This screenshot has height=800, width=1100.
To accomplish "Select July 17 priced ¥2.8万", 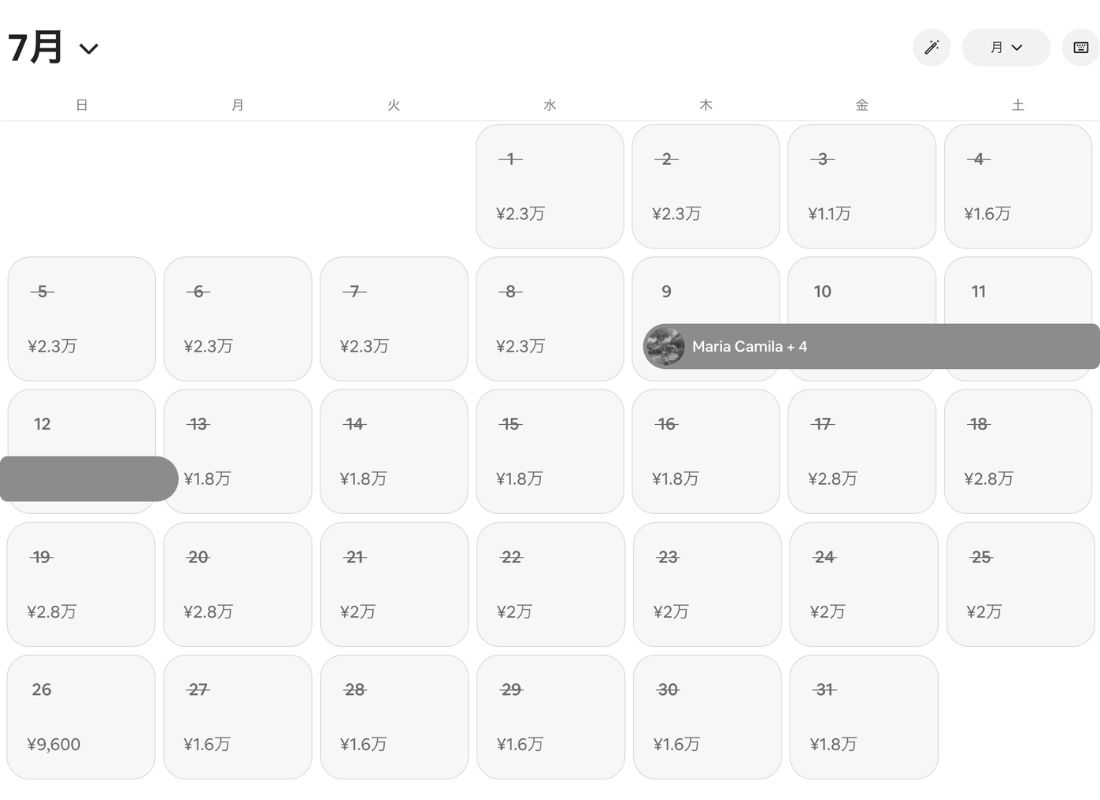I will pyautogui.click(x=861, y=451).
